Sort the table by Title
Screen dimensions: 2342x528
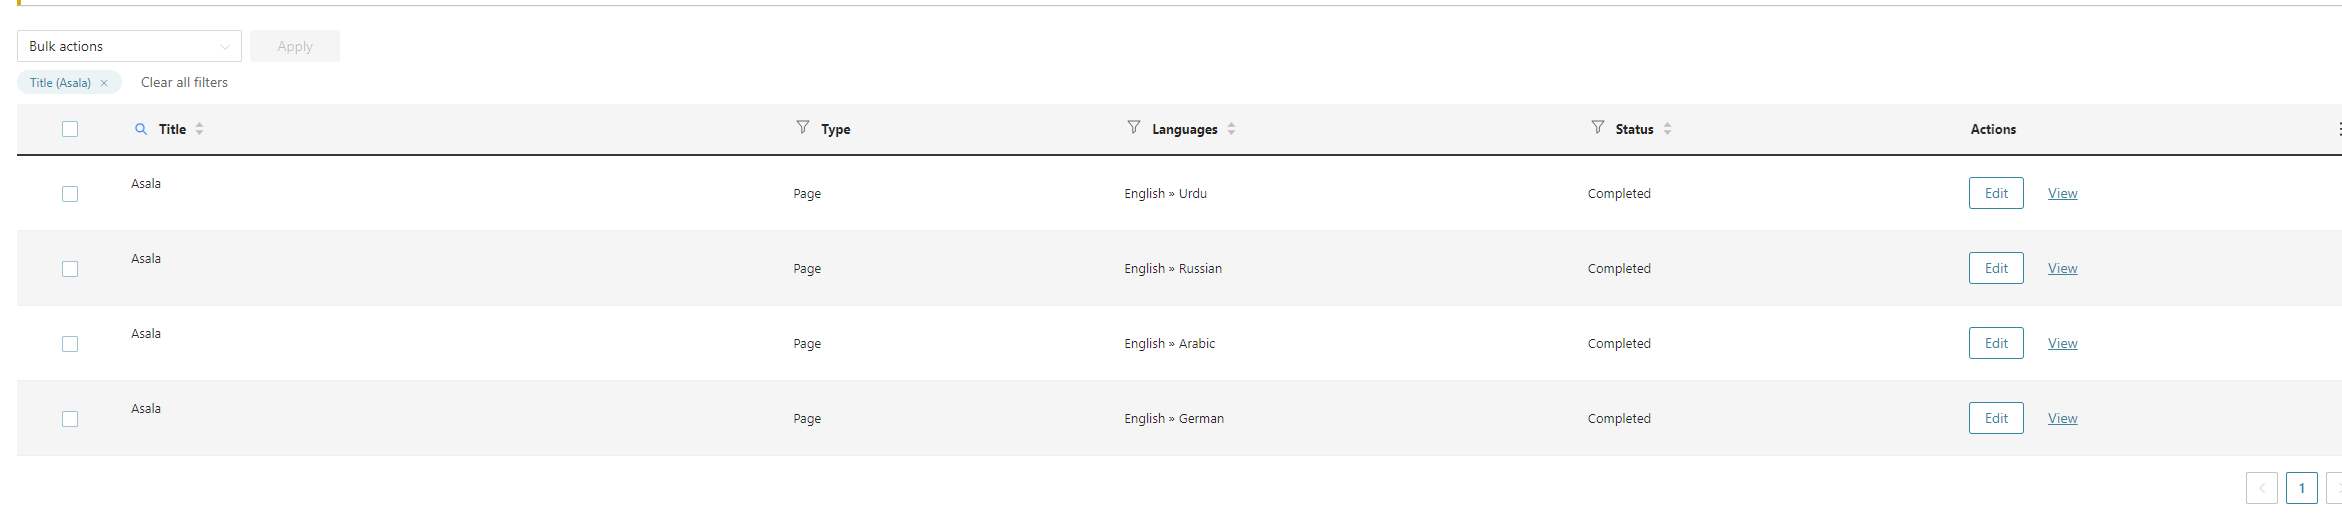pos(200,129)
